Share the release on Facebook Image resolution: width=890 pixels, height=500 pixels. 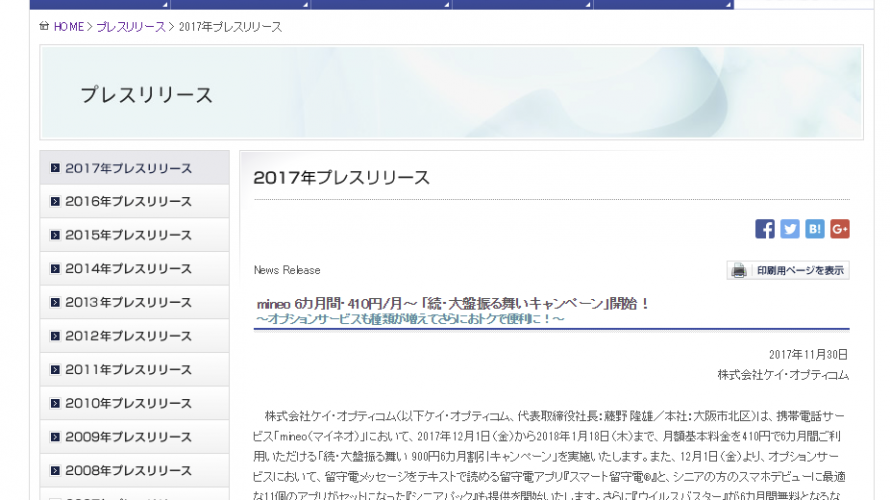(765, 229)
